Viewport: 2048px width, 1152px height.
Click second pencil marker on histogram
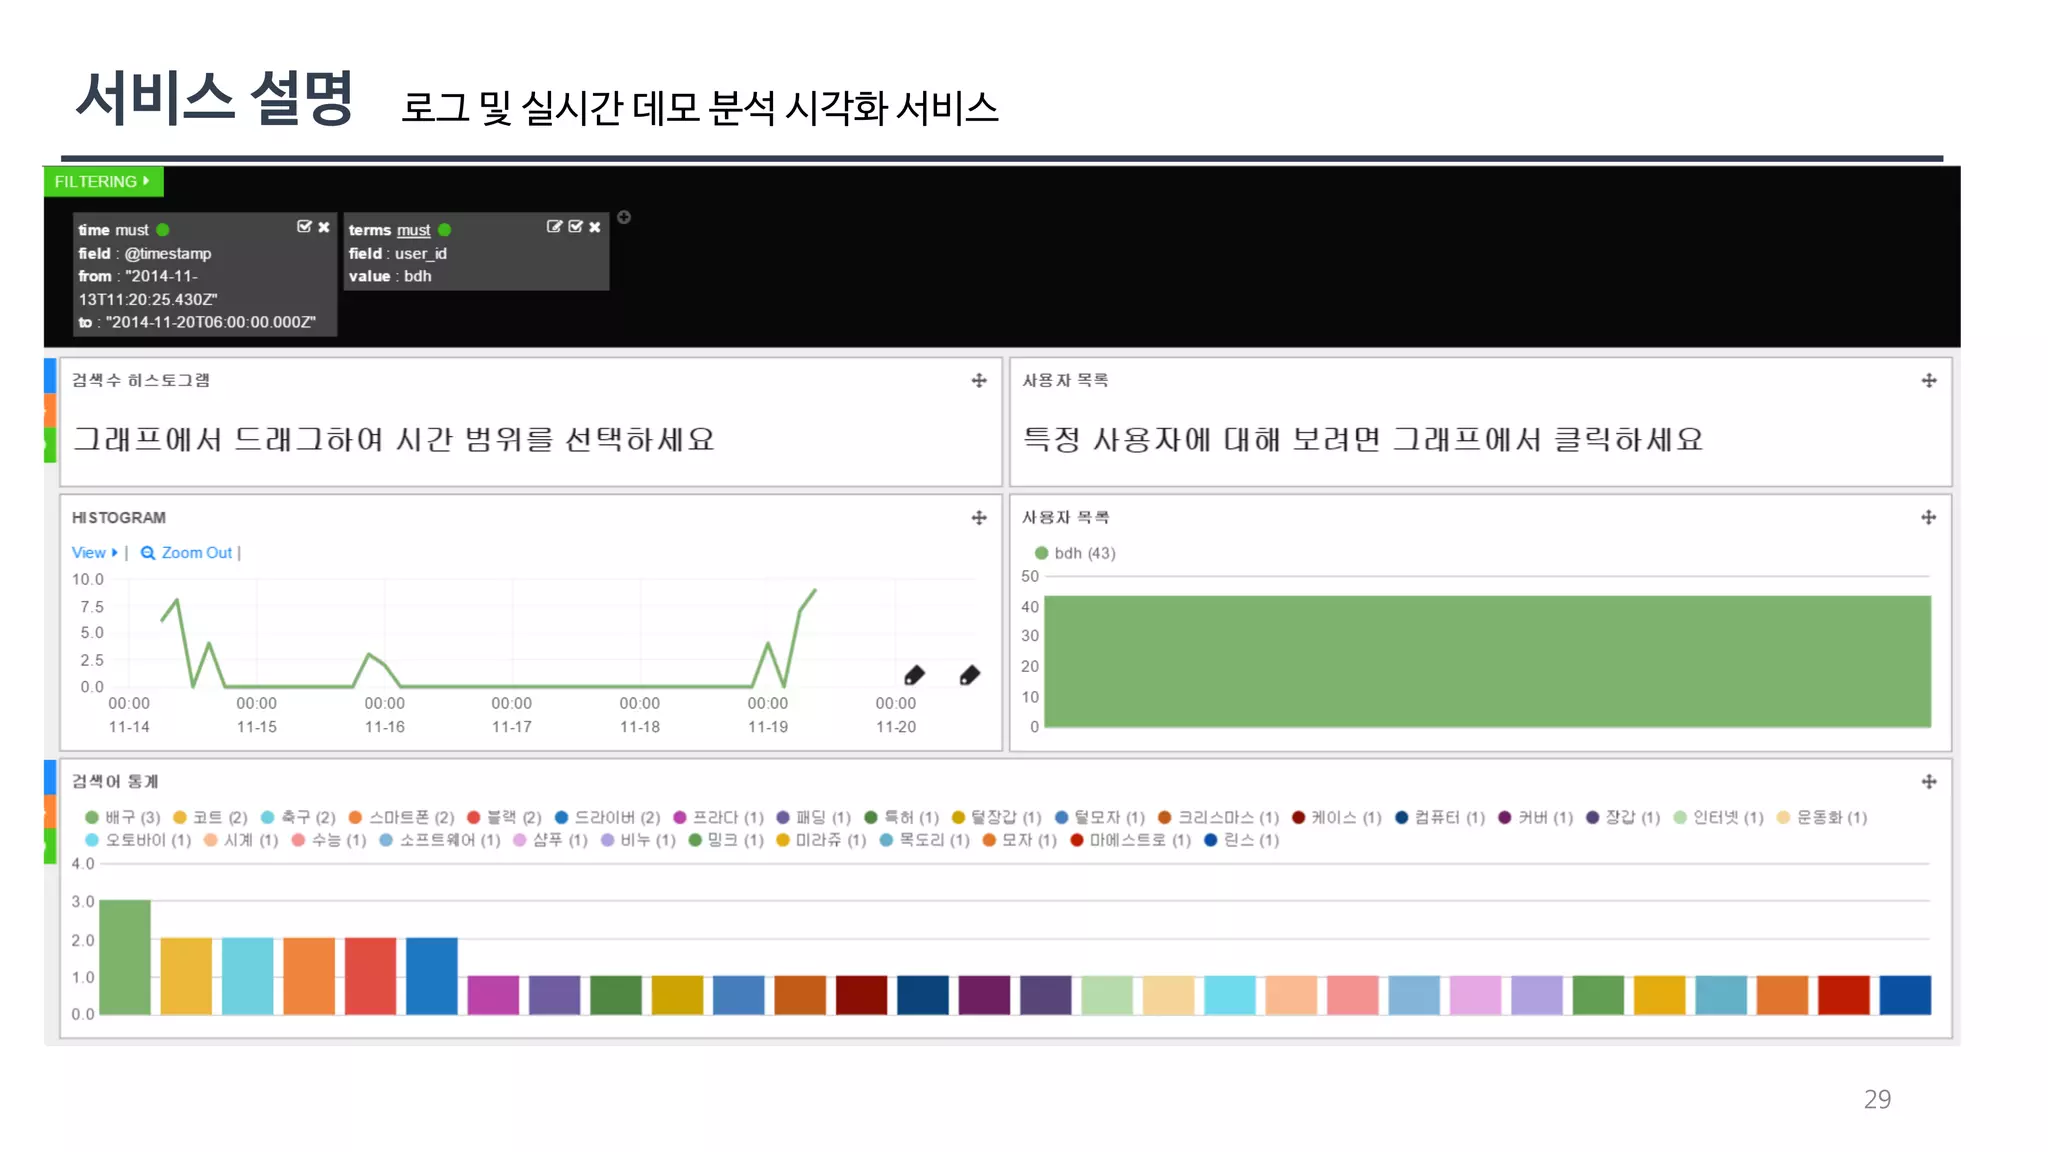click(x=969, y=675)
